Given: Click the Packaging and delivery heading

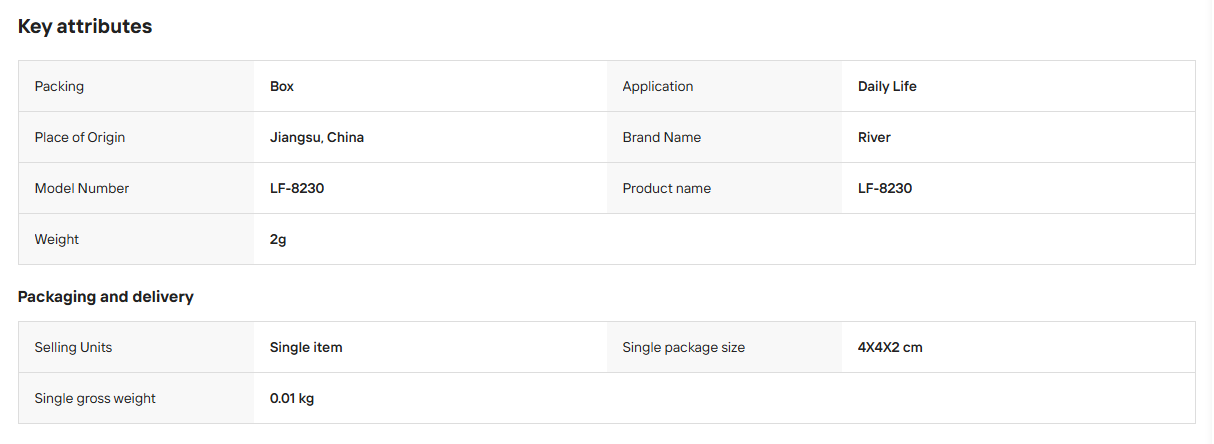Looking at the screenshot, I should (106, 297).
